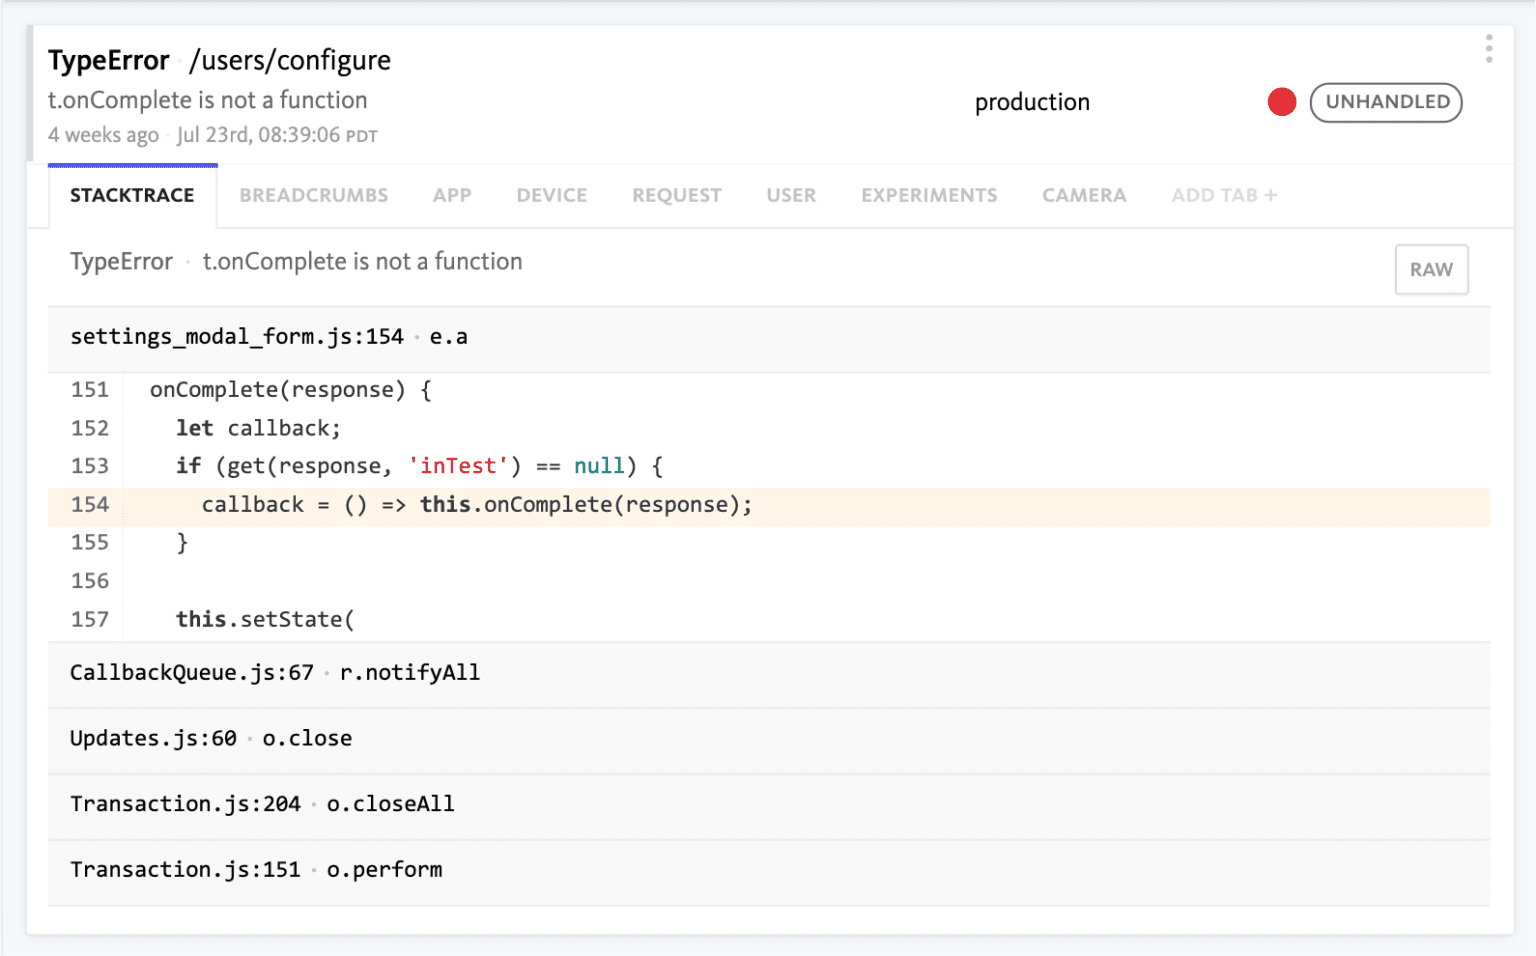Switch to the BREADCRUMBS tab
The height and width of the screenshot is (956, 1536).
click(314, 195)
